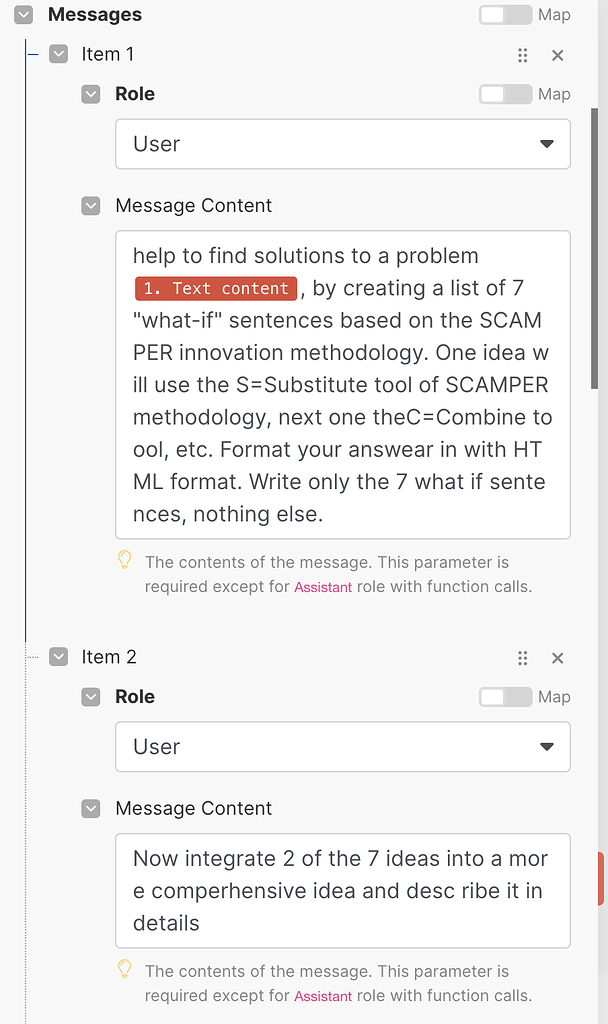Click Item 1's drag handle icon
The height and width of the screenshot is (1024, 608).
coord(522,56)
